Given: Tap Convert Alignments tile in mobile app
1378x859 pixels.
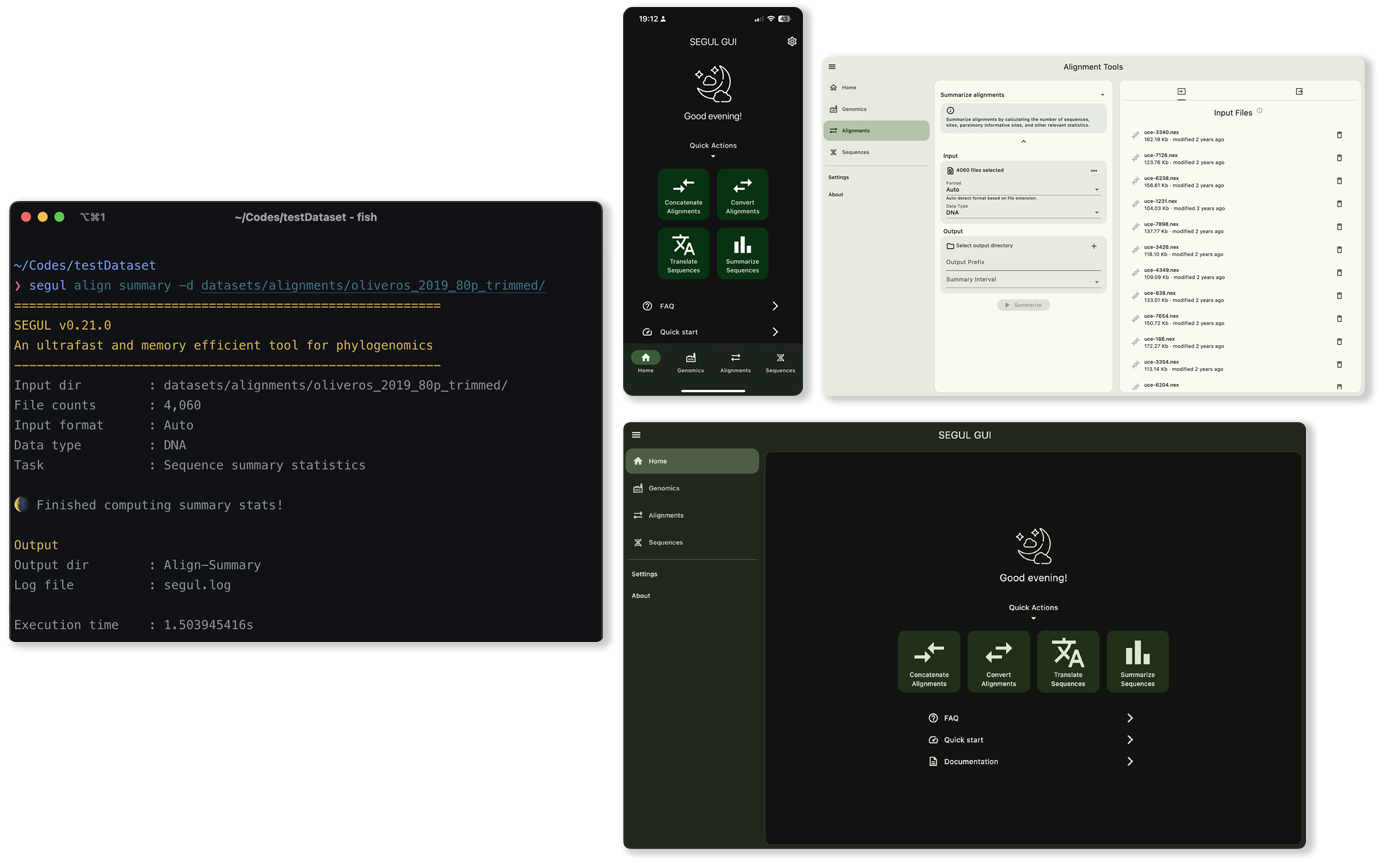Looking at the screenshot, I should click(x=743, y=194).
